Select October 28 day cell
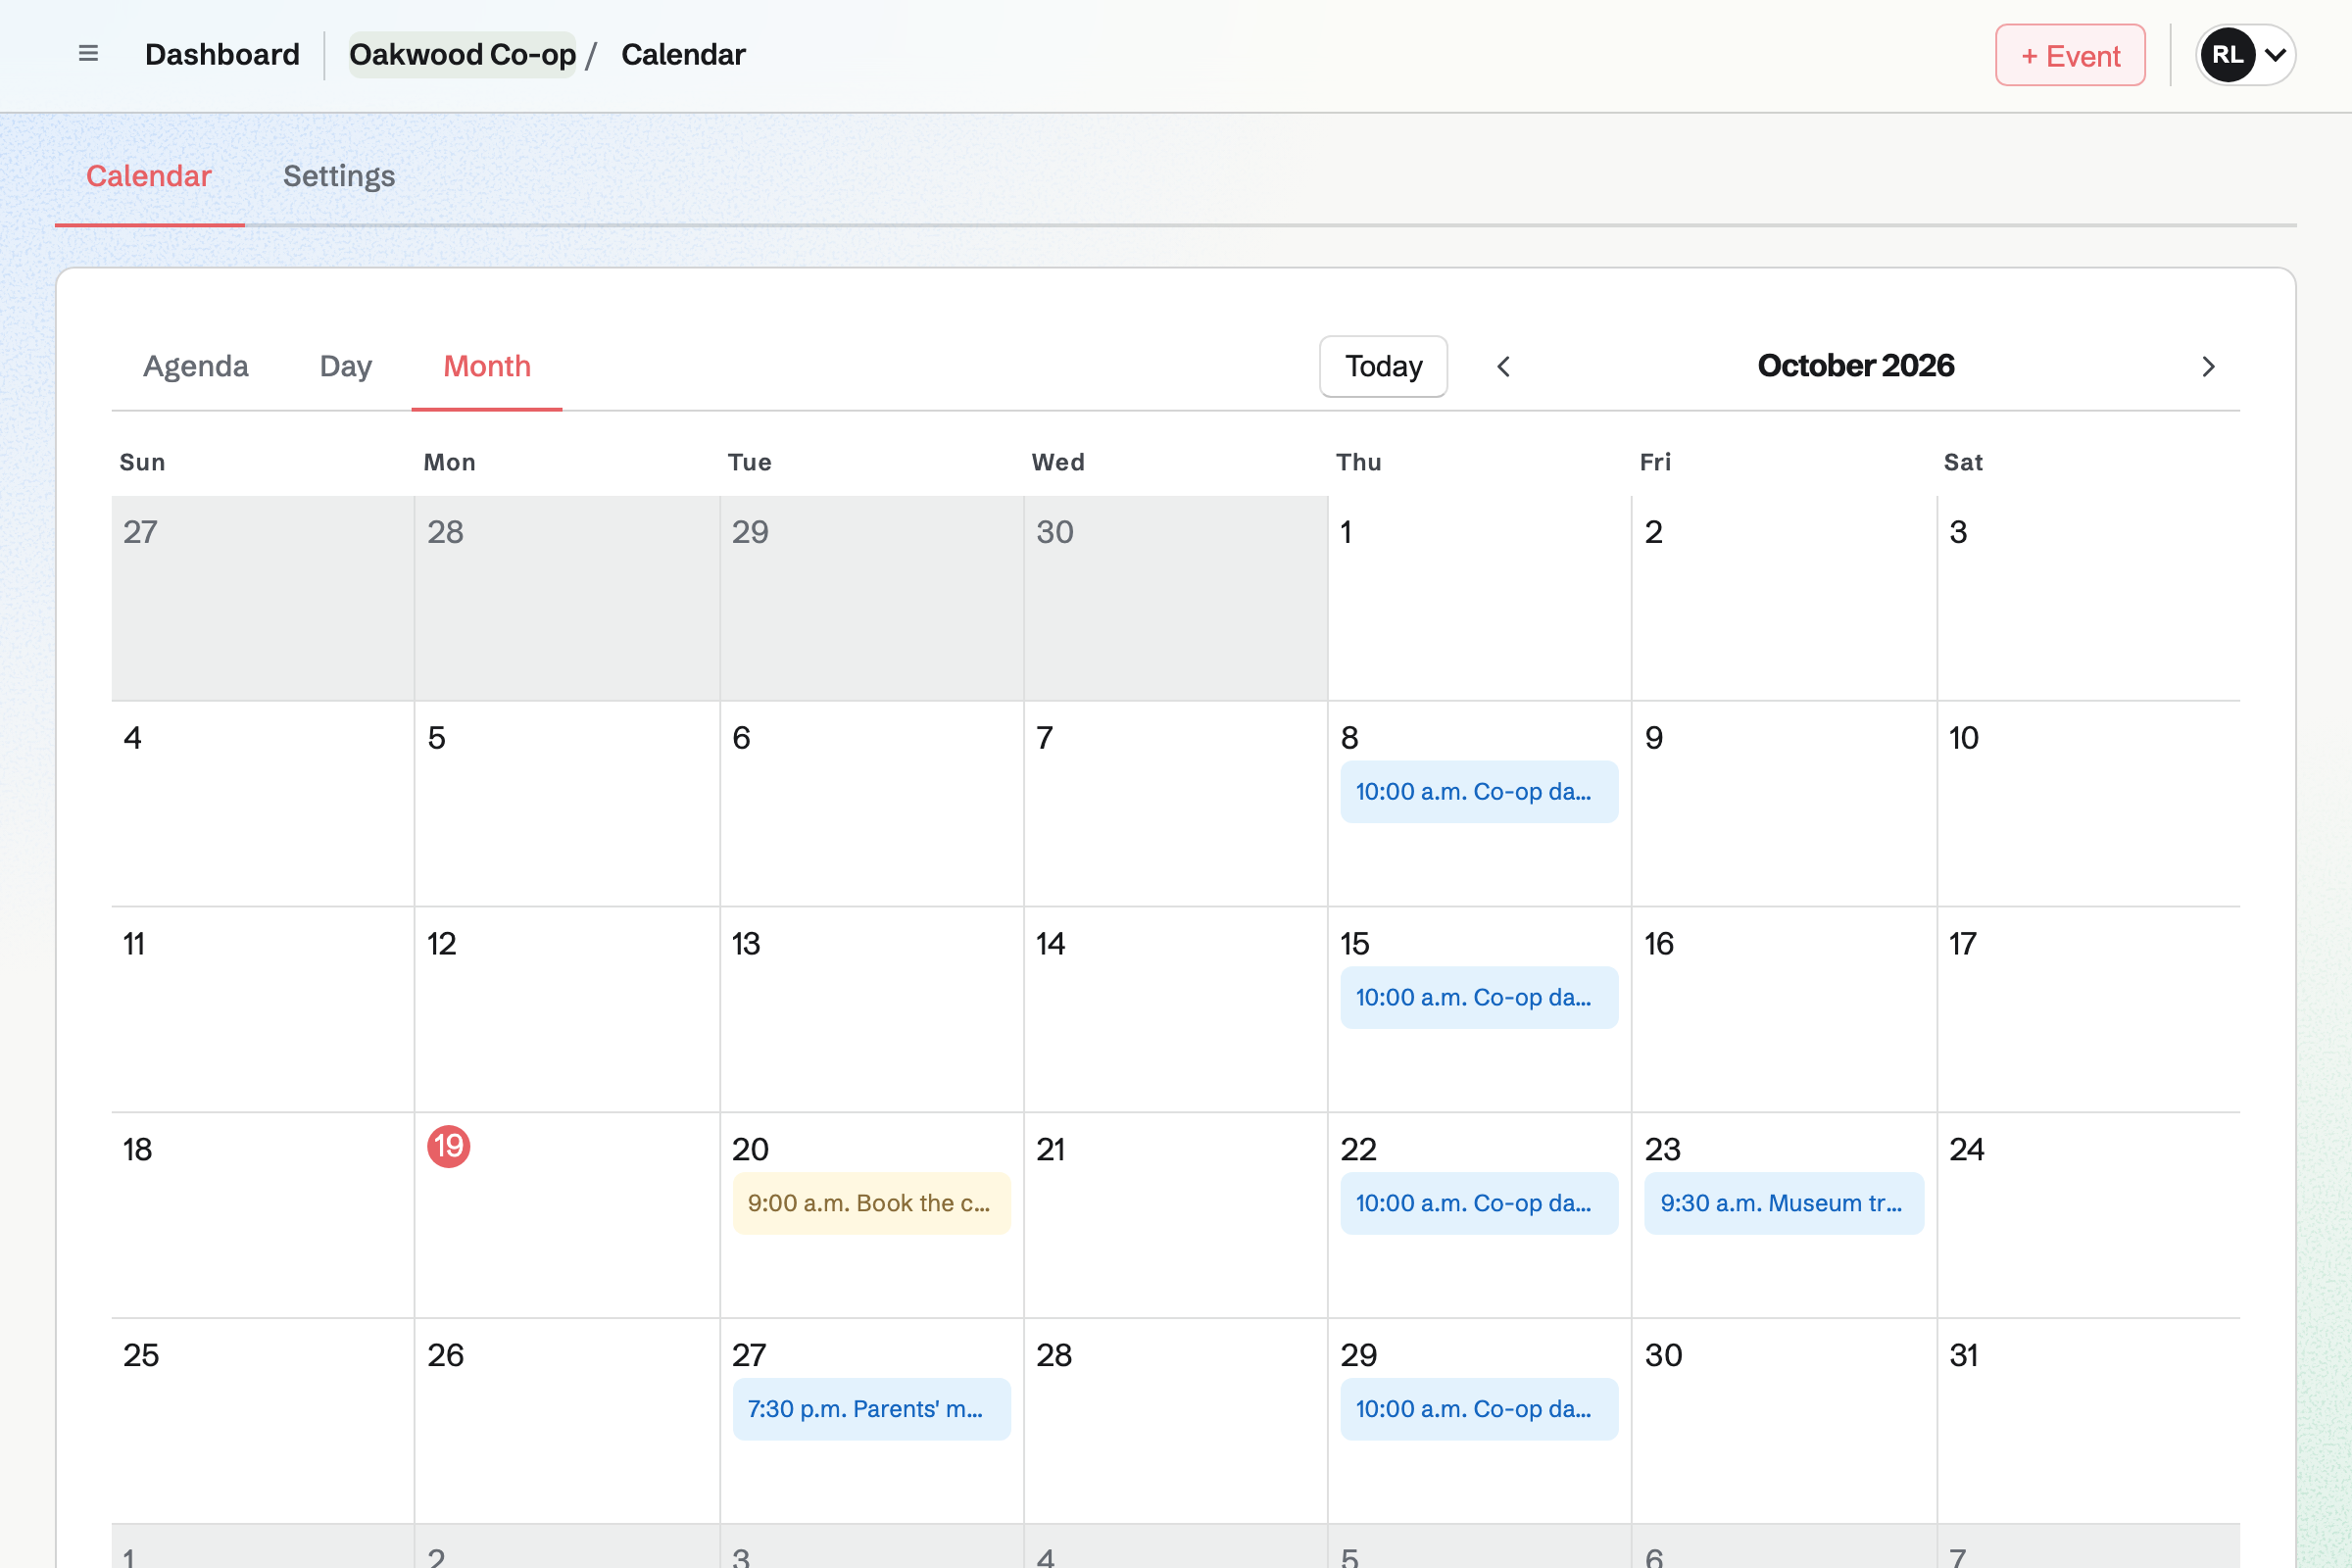This screenshot has width=2352, height=1568. pyautogui.click(x=1175, y=1422)
